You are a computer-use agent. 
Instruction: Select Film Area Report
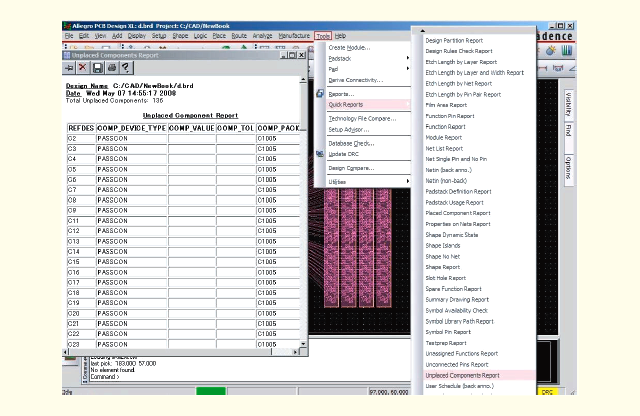[446, 105]
